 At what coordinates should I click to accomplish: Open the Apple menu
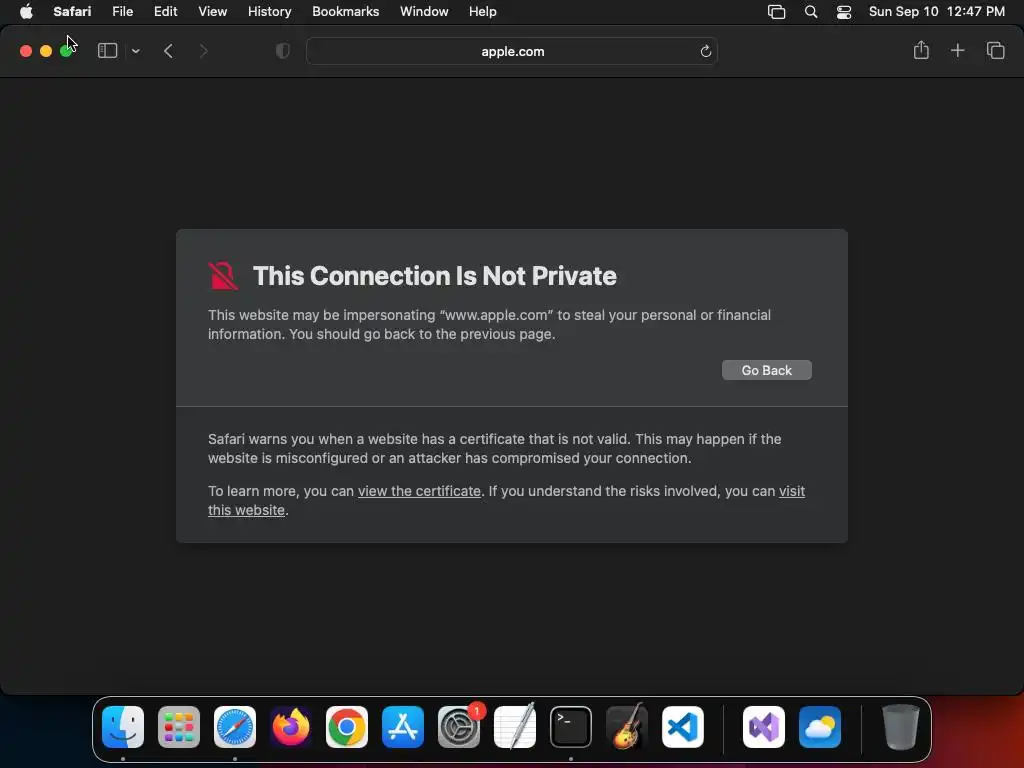coord(26,12)
